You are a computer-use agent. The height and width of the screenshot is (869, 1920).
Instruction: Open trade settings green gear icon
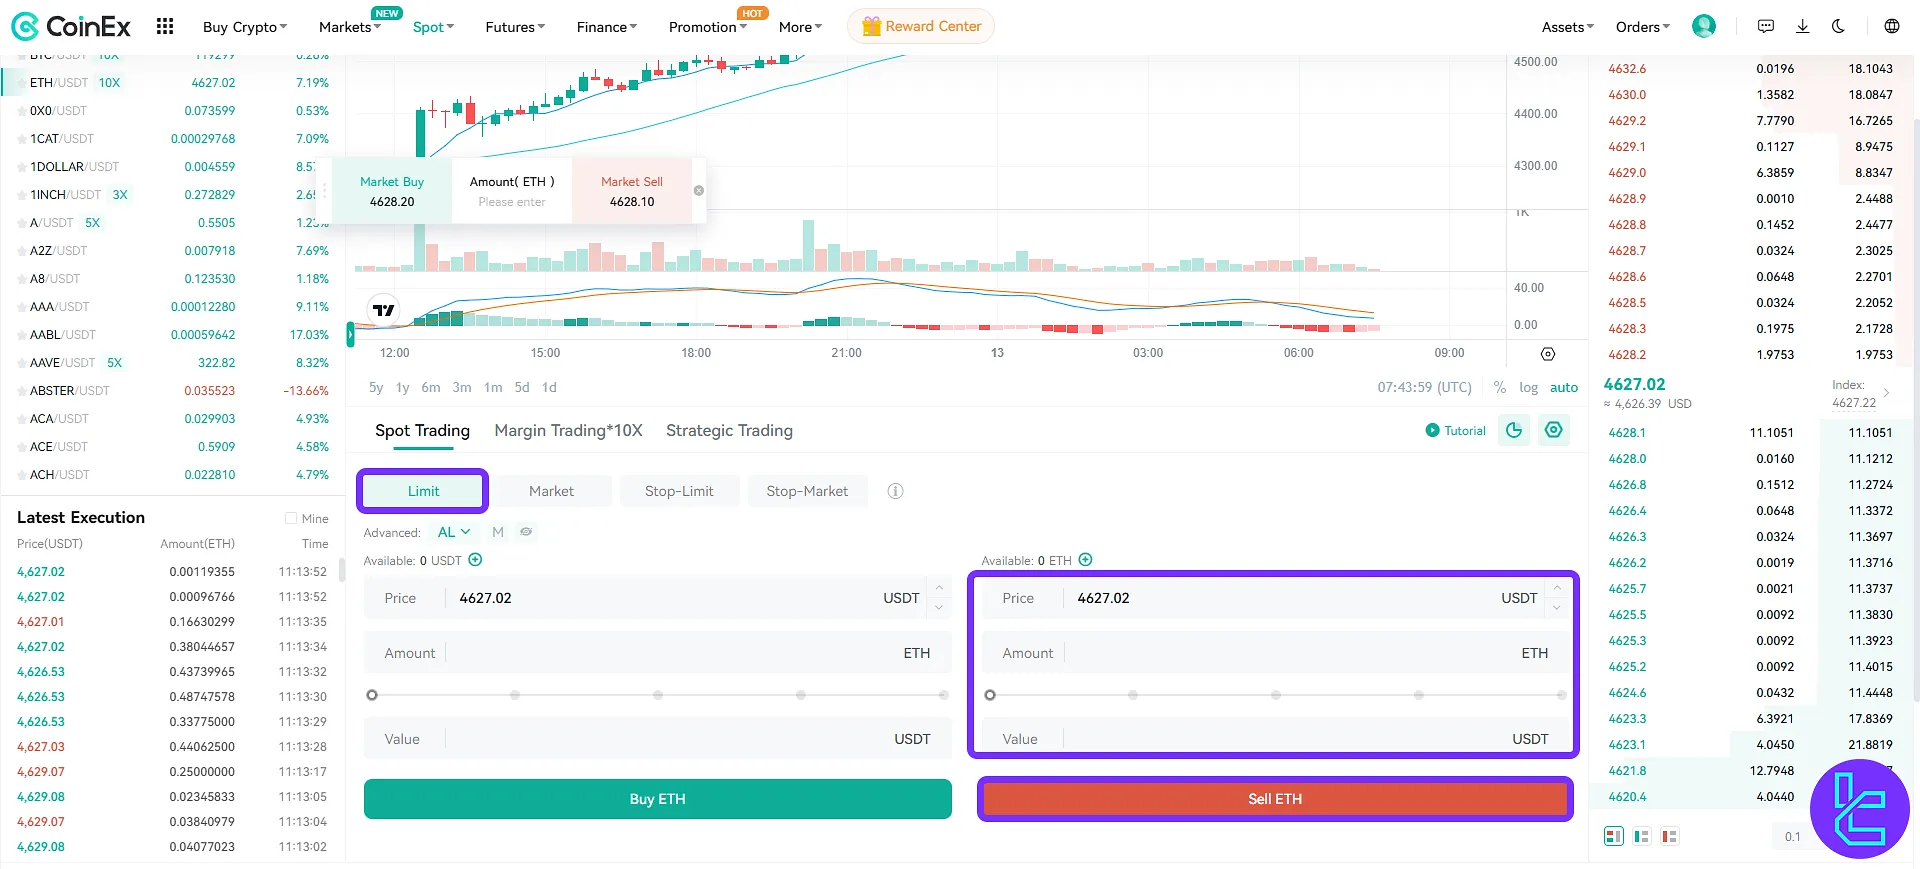point(1553,430)
